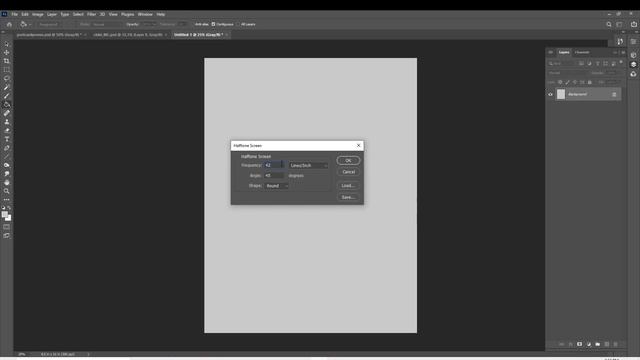Screen dimensions: 640x360
Task: Click Load... in Halftone Screen dialog
Action: click(348, 186)
